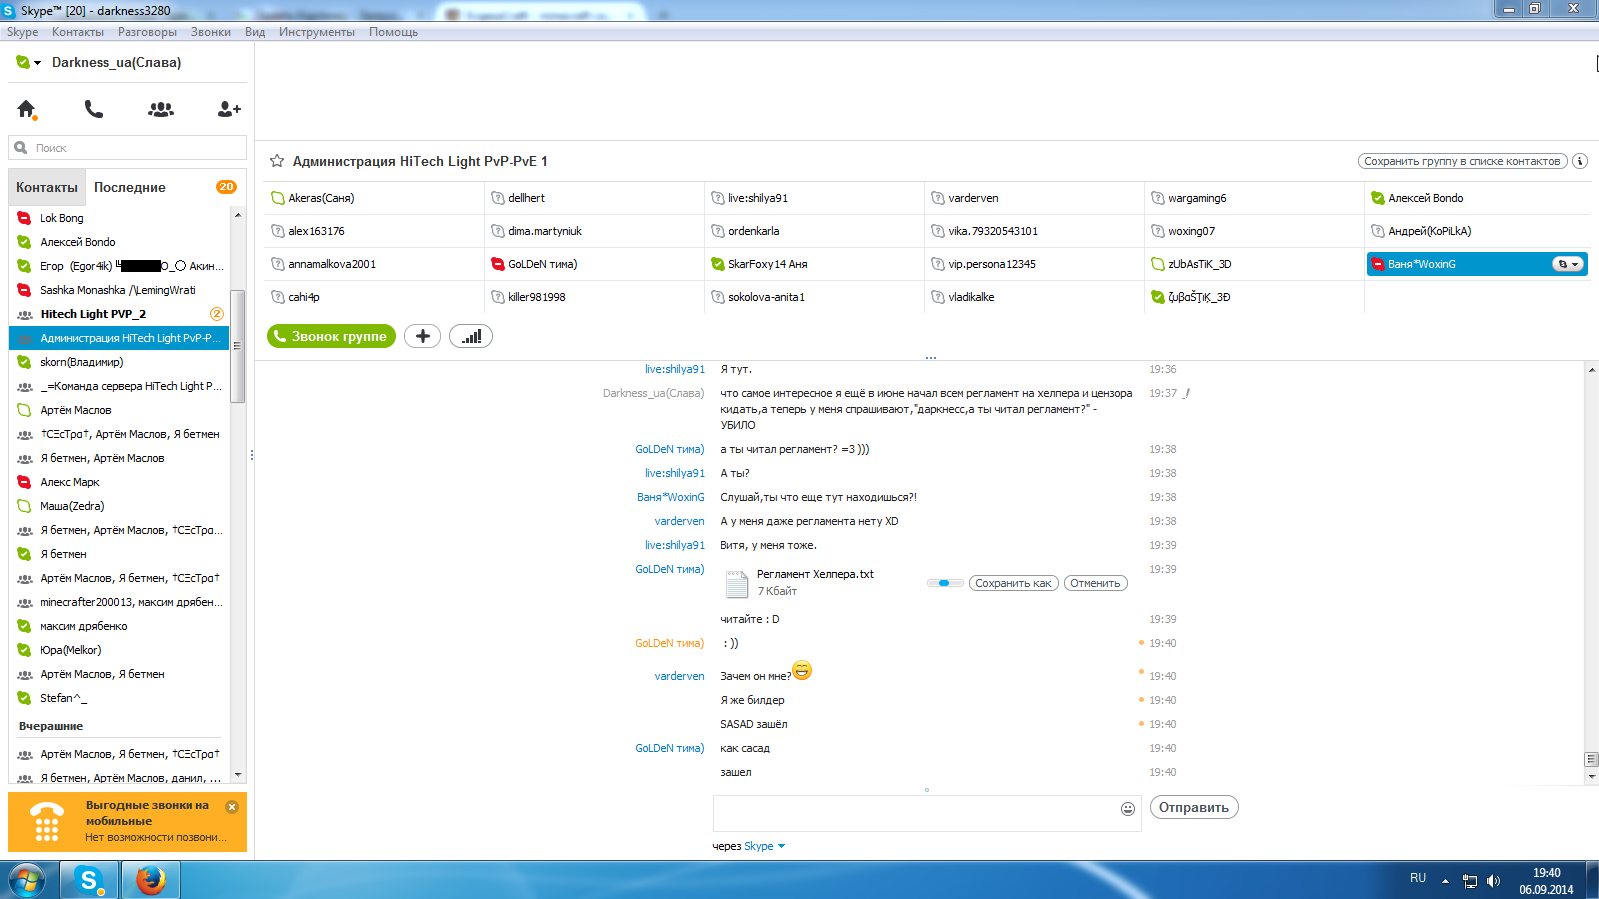
Task: Click sender name live:shilya91 at 19:36
Action: 675,369
